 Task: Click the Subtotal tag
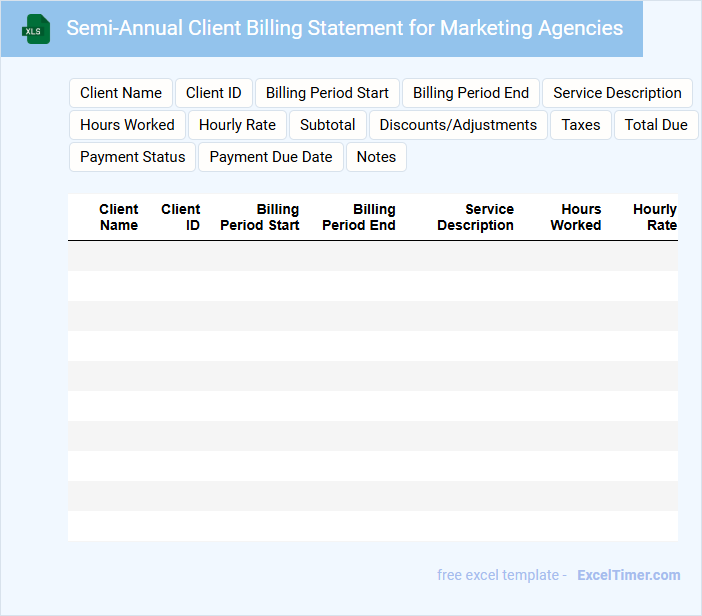[328, 125]
